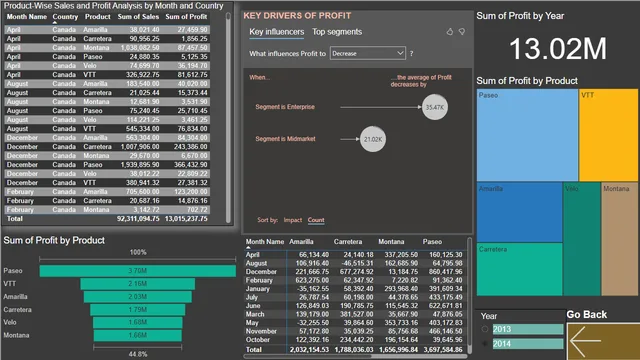Switch to the Key influencers tab

277,32
